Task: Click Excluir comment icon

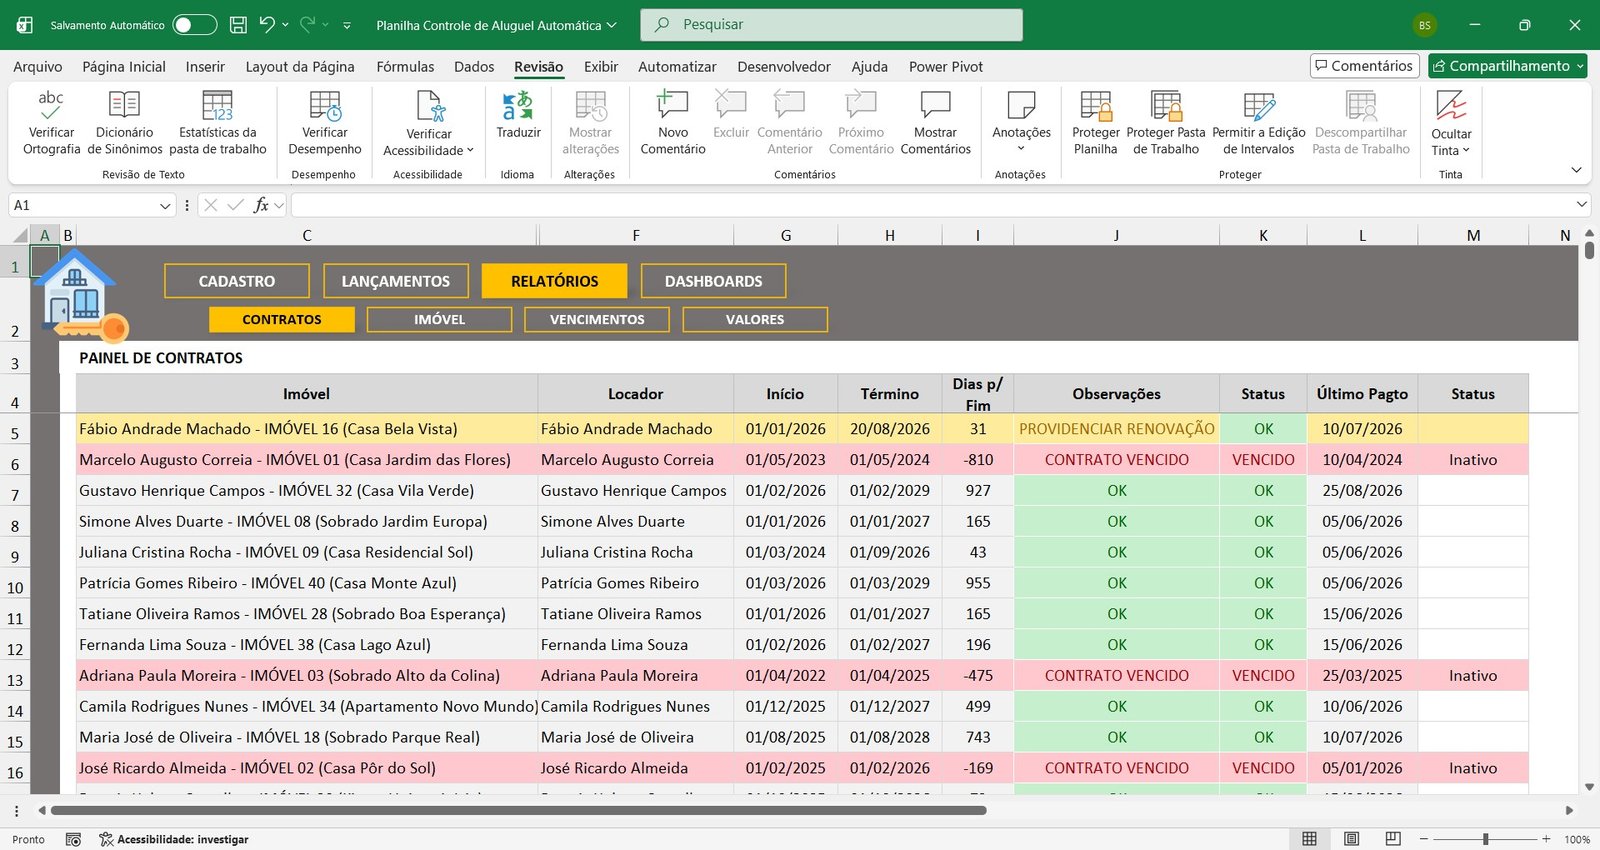Action: tap(731, 105)
